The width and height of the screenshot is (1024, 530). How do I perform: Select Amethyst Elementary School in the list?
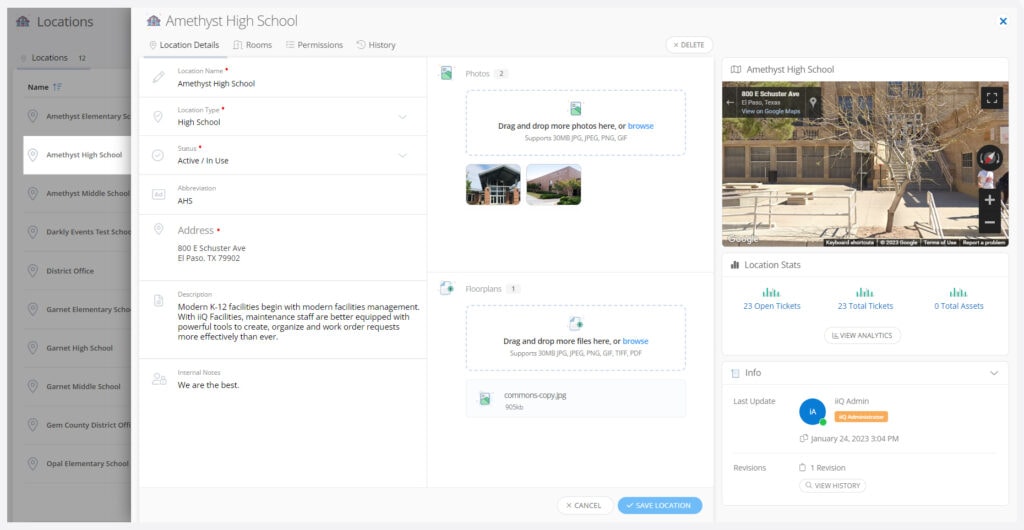(77, 116)
